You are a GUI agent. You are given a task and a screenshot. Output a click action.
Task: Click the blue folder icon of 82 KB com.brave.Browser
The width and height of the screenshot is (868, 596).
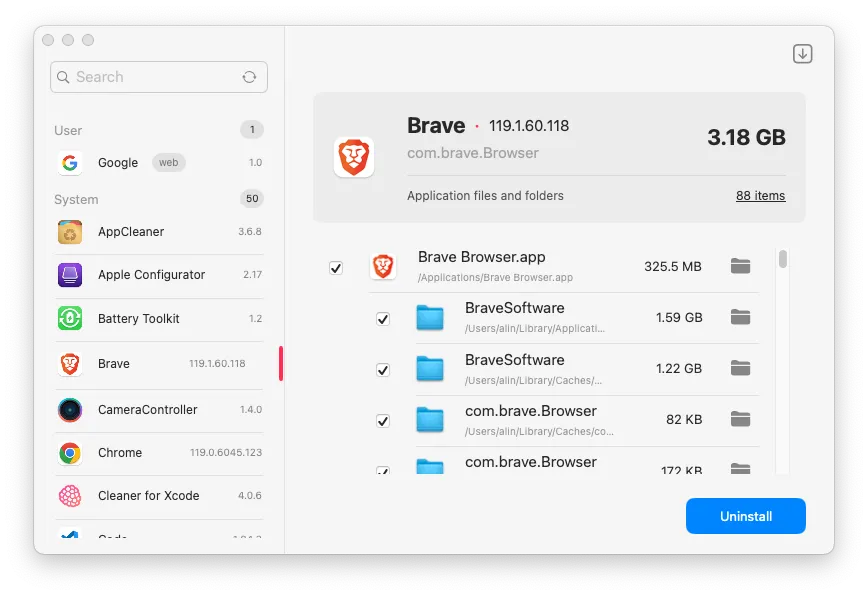(x=430, y=419)
